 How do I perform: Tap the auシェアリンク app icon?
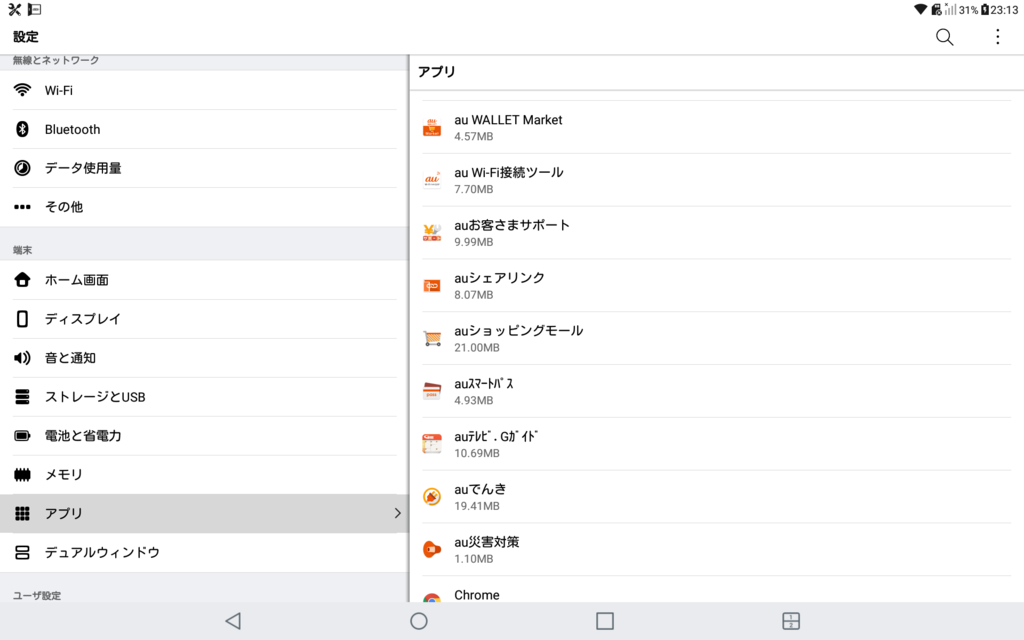[x=432, y=286]
